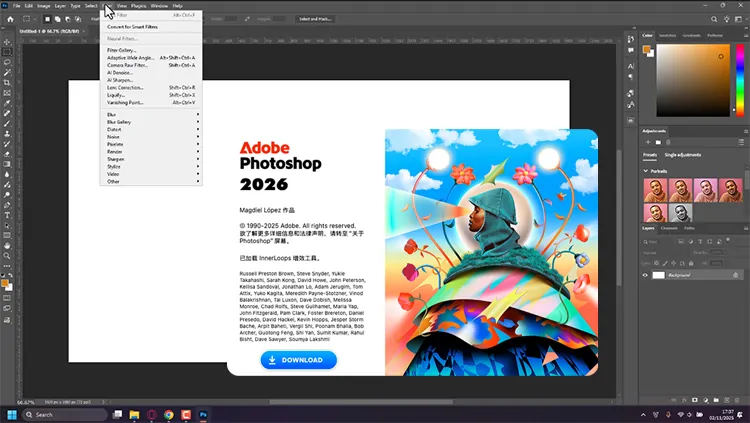Select the Clone Stamp tool
This screenshot has width=750, height=423.
(7, 134)
